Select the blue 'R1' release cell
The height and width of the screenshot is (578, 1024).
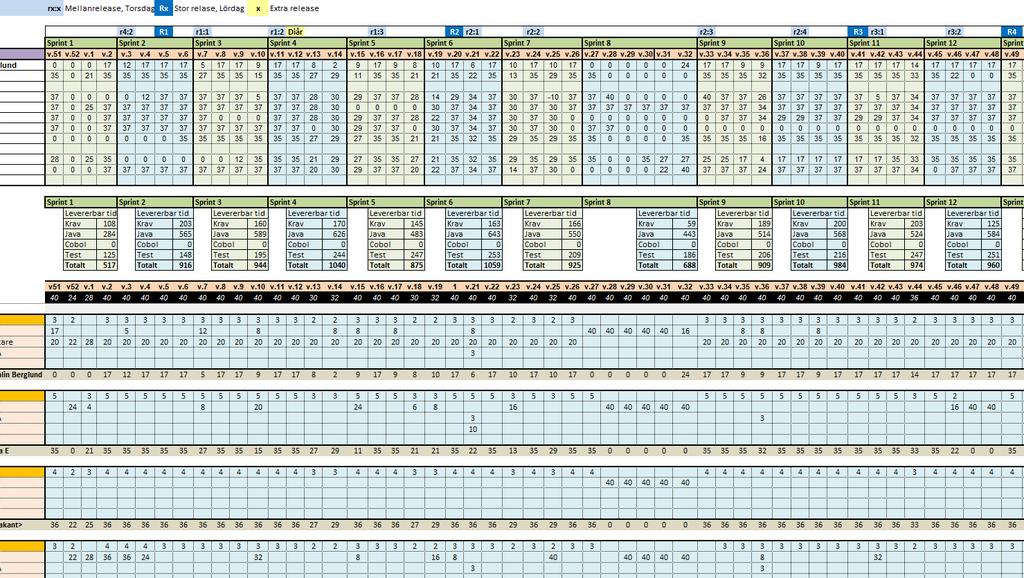[x=164, y=31]
